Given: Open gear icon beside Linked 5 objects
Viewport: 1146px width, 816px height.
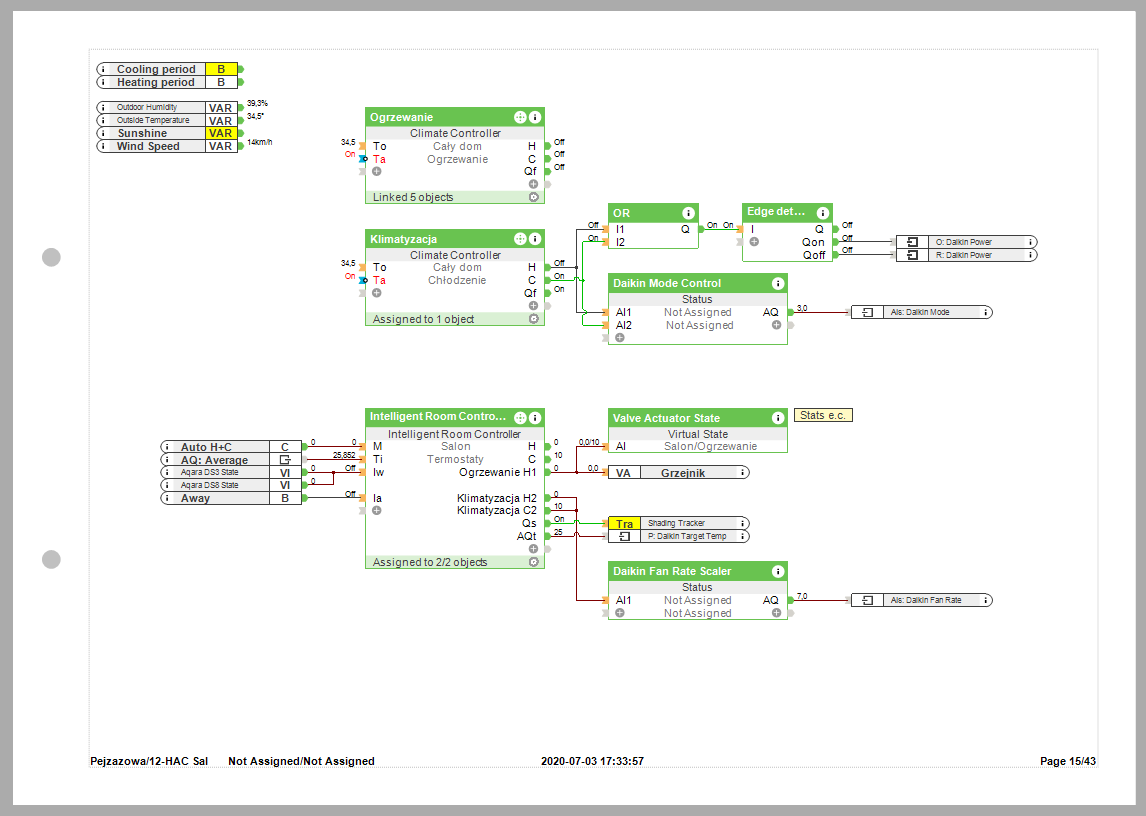Looking at the screenshot, I should coord(534,197).
